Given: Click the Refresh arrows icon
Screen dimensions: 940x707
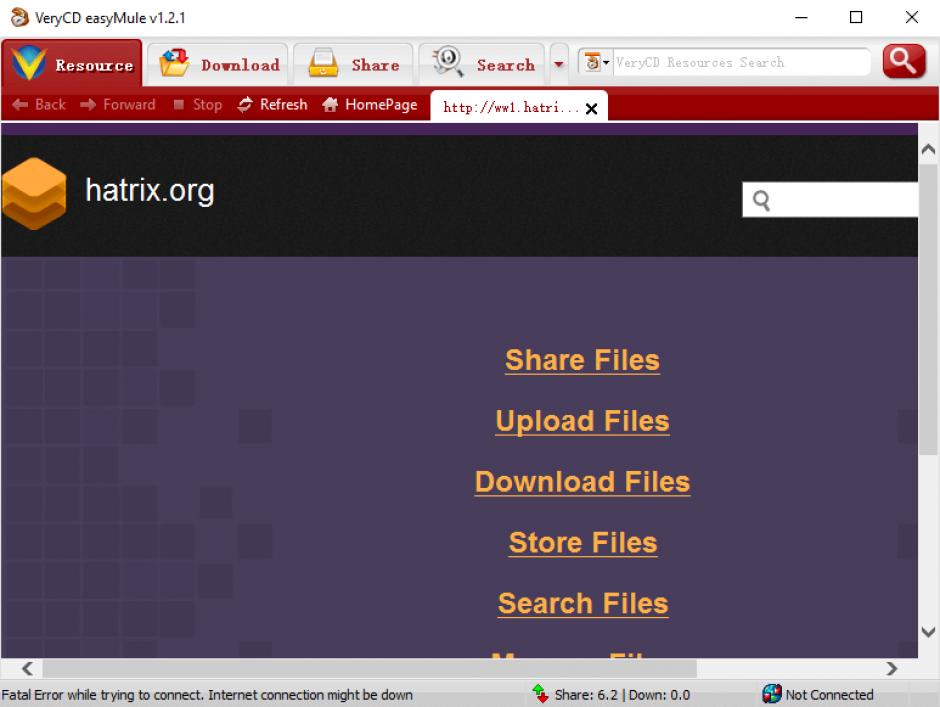Looking at the screenshot, I should point(245,105).
